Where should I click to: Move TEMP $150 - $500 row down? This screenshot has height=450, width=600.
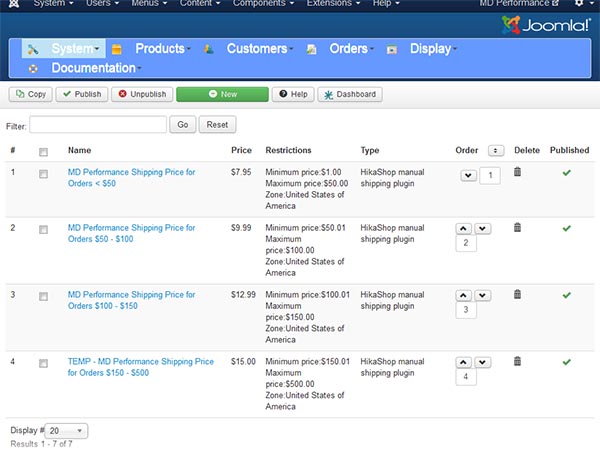point(483,362)
